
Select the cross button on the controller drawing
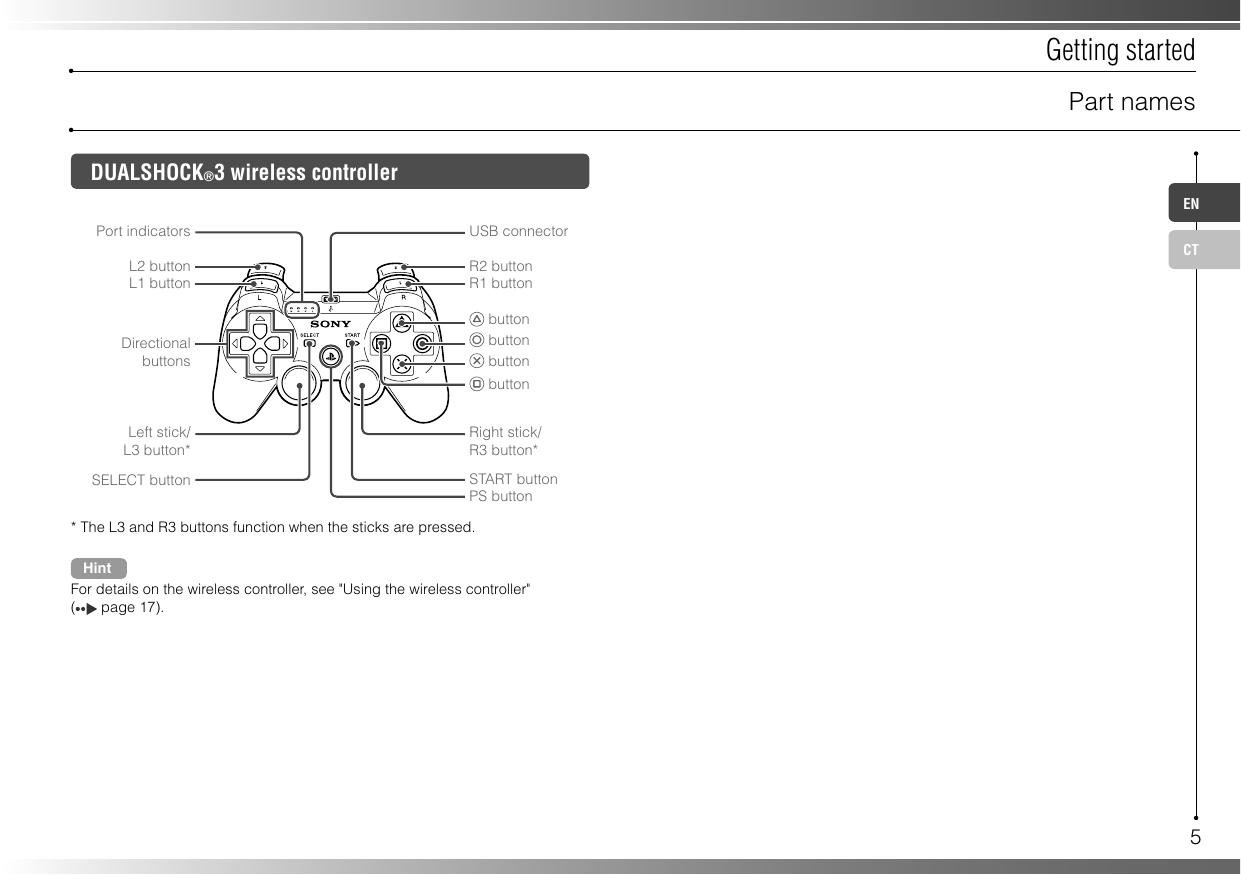coord(400,364)
